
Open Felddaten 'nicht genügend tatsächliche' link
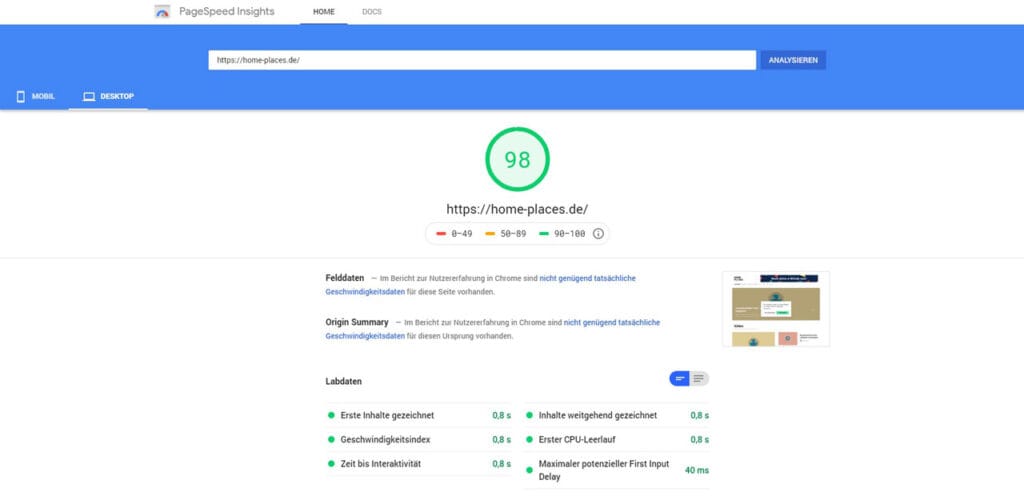[x=587, y=278]
